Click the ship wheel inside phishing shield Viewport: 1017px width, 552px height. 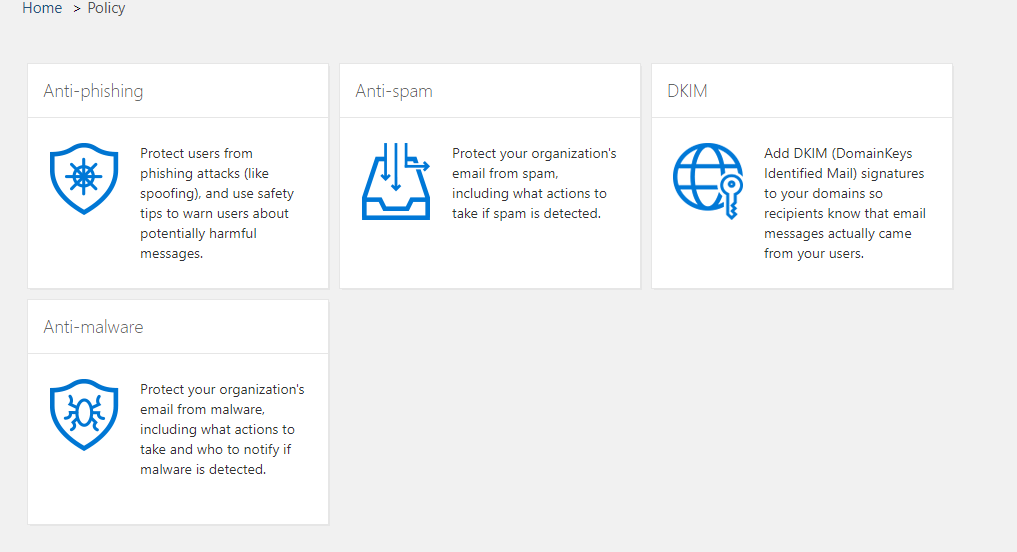84,176
